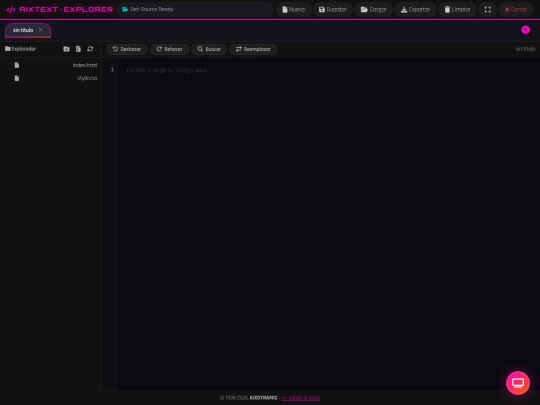Export the file with Exportar
The width and height of the screenshot is (540, 405).
pos(415,10)
